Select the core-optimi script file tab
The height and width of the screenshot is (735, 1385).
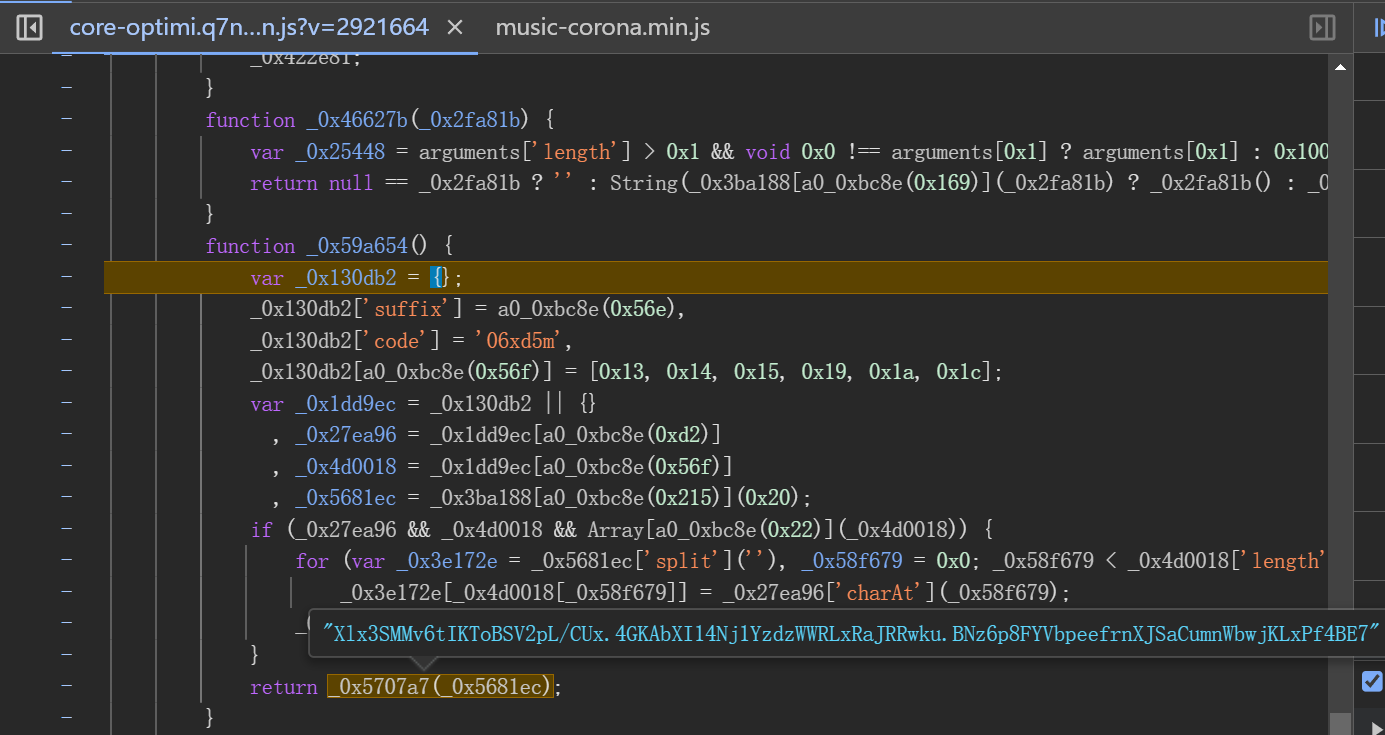[248, 27]
